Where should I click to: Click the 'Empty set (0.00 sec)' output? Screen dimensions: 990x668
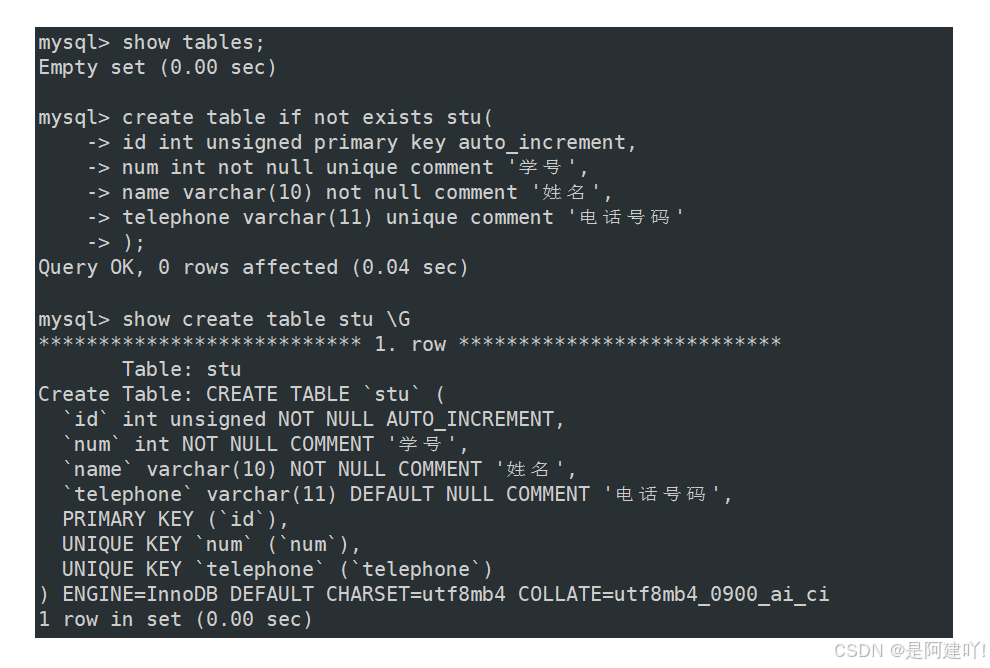click(157, 67)
